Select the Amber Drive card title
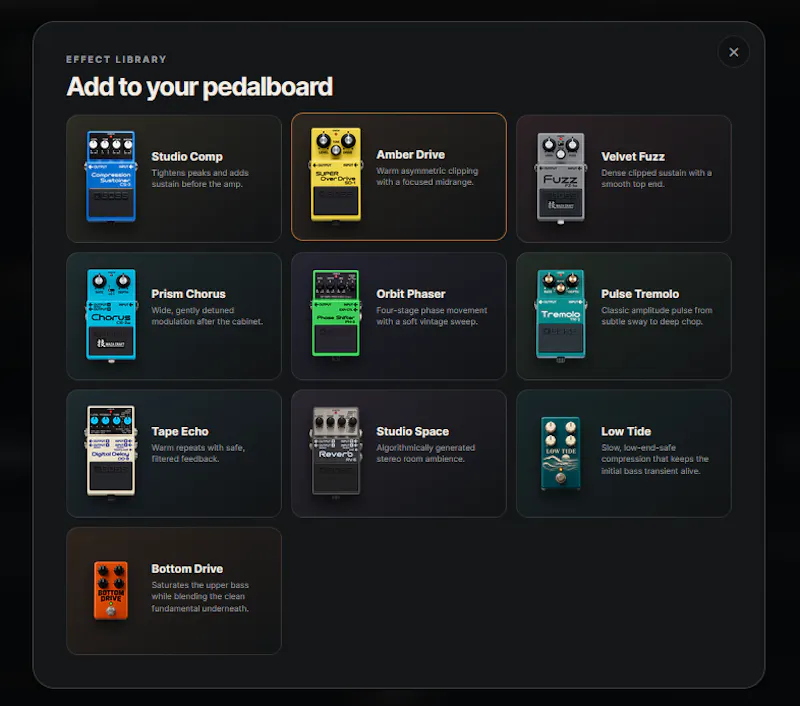Image resolution: width=800 pixels, height=706 pixels. pos(411,155)
